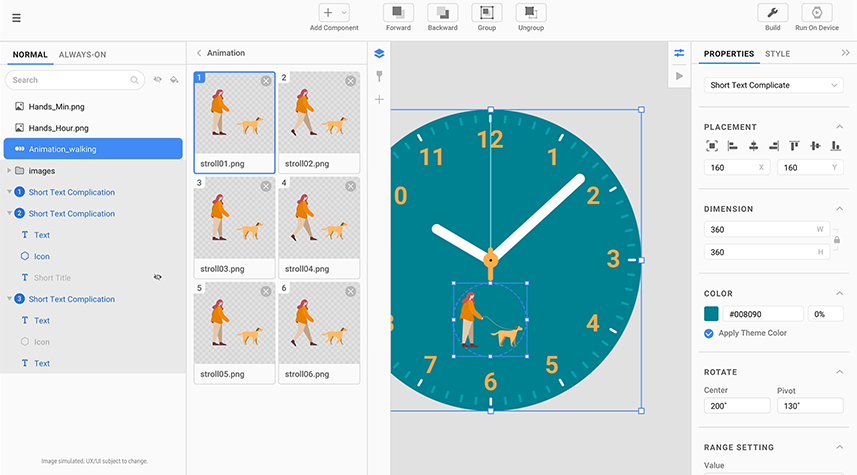
Task: Click the Group components icon
Action: click(487, 13)
